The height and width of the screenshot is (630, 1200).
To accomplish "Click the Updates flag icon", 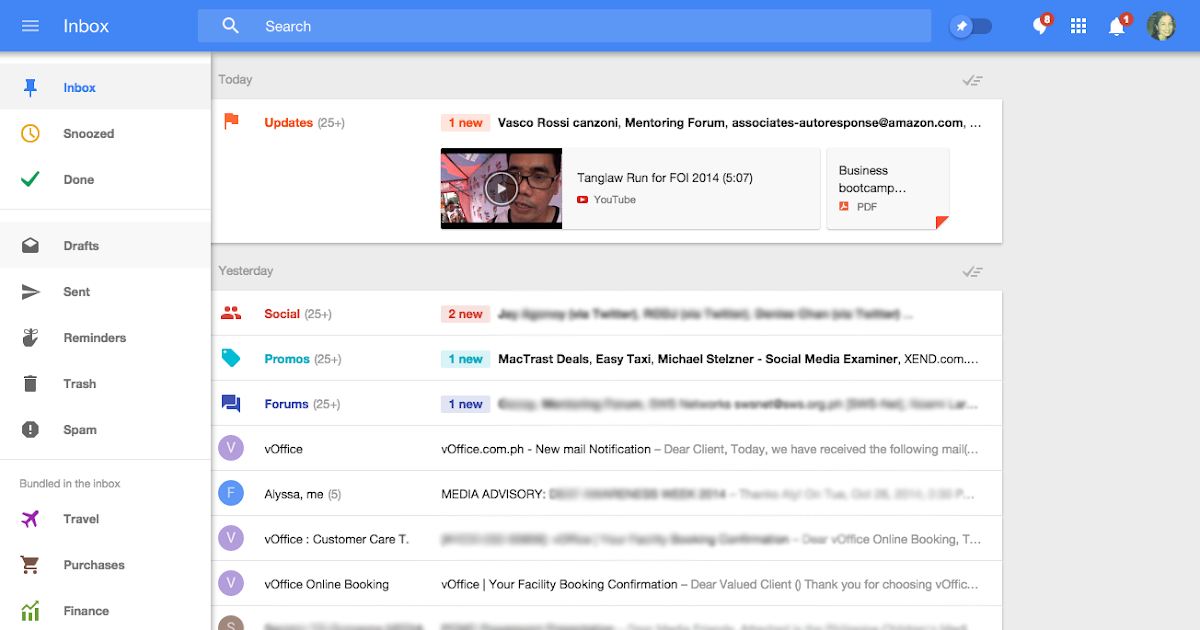I will coord(231,122).
